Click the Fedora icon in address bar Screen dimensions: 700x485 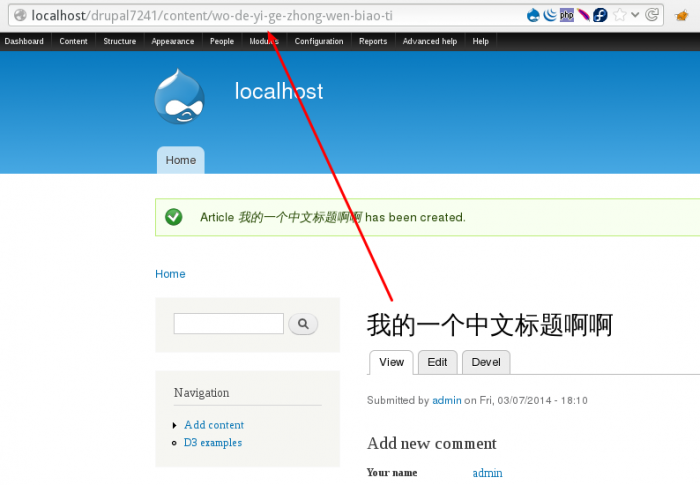pyautogui.click(x=600, y=15)
